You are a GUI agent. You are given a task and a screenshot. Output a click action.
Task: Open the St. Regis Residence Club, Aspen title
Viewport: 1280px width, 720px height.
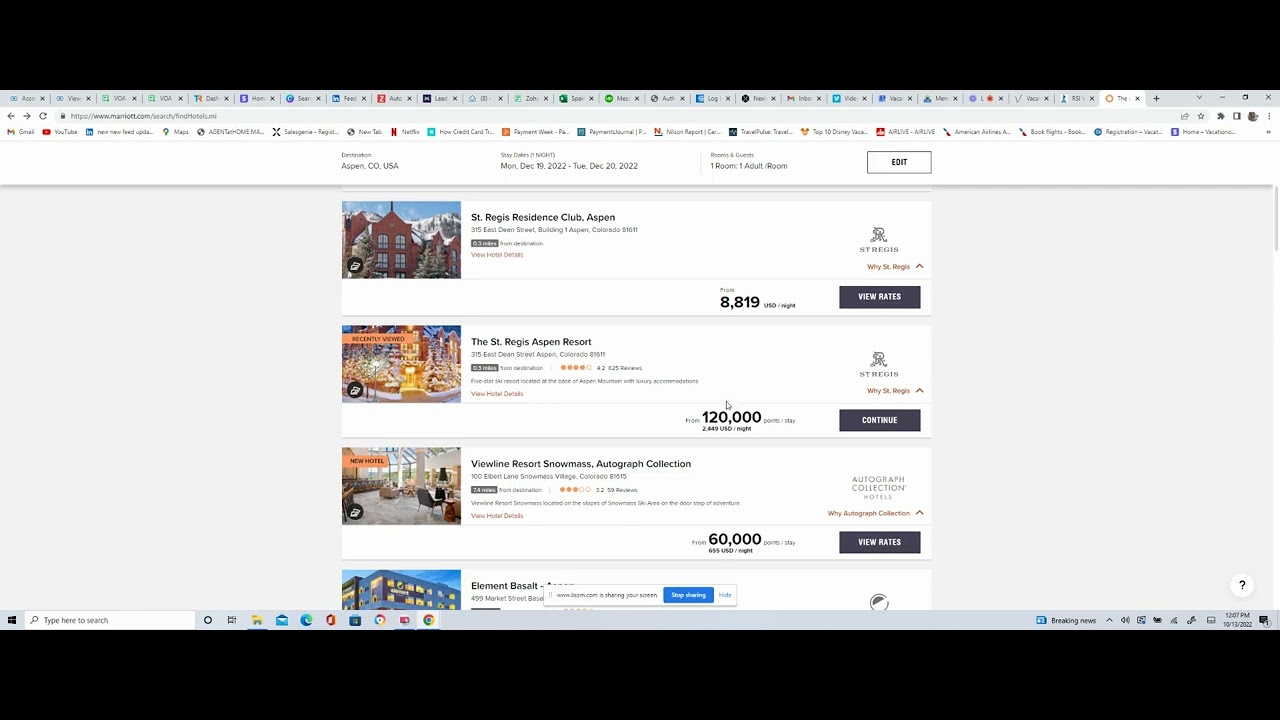tap(543, 217)
